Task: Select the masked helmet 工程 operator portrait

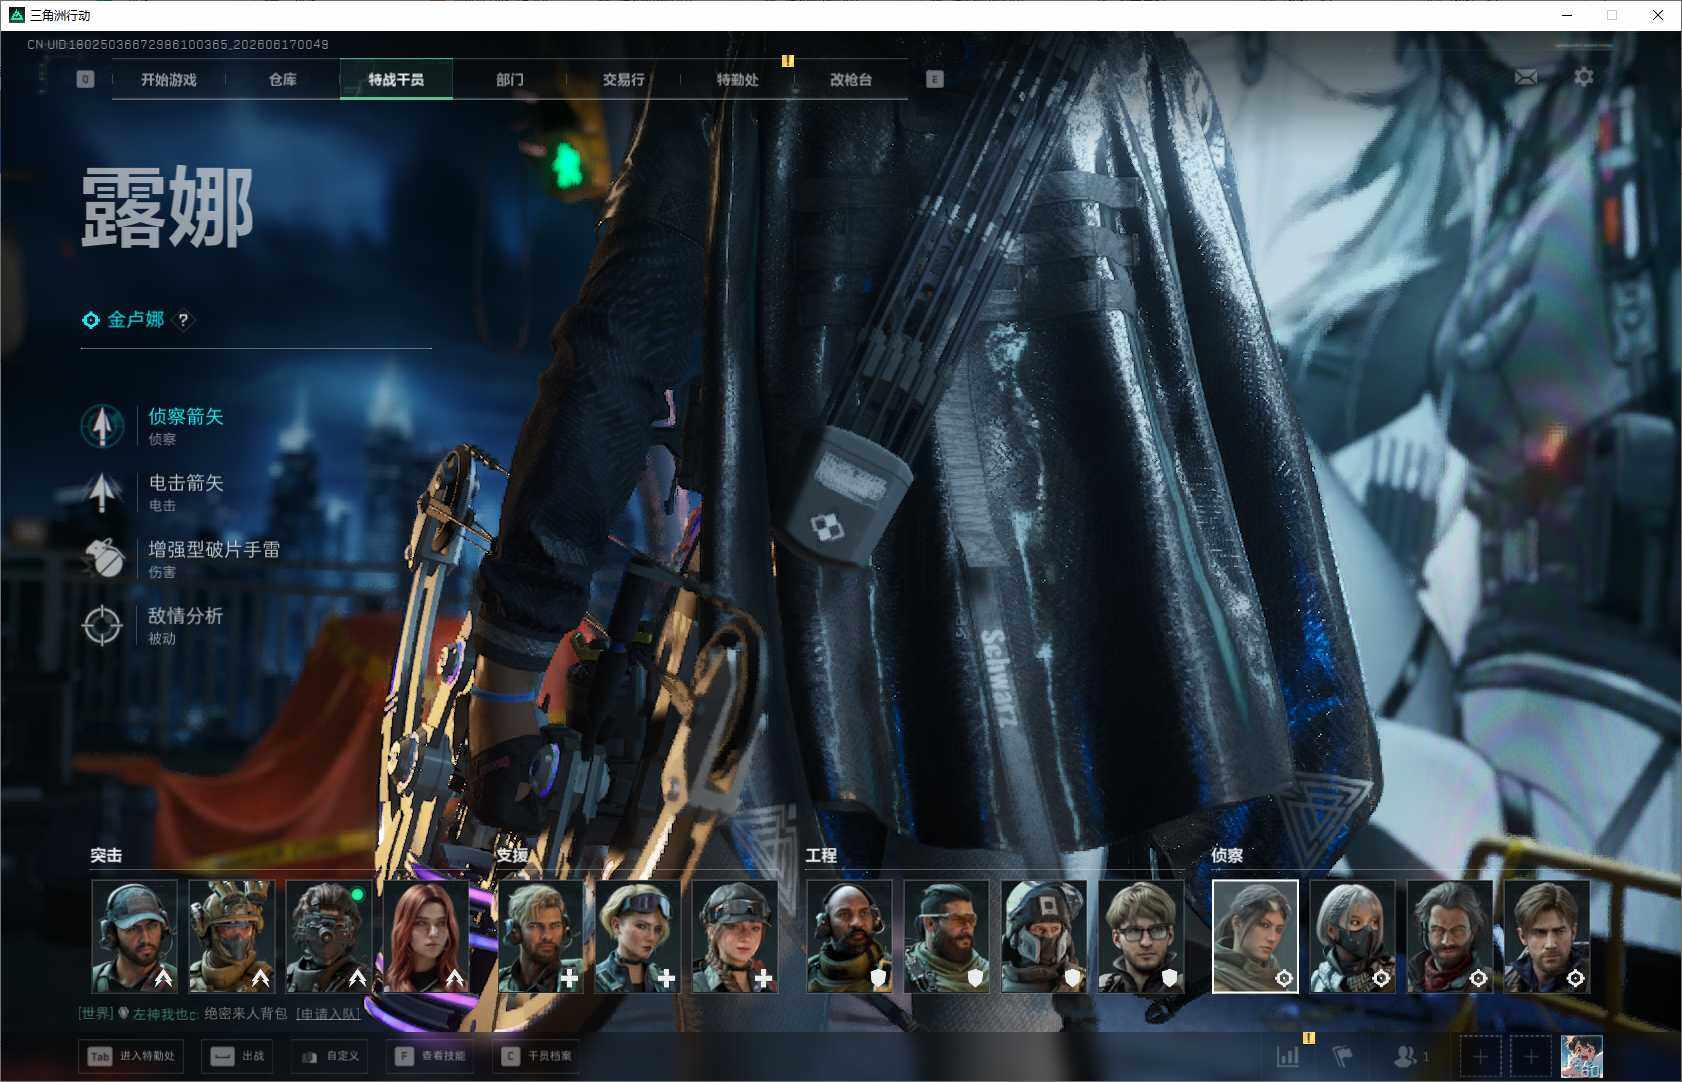Action: (1043, 936)
